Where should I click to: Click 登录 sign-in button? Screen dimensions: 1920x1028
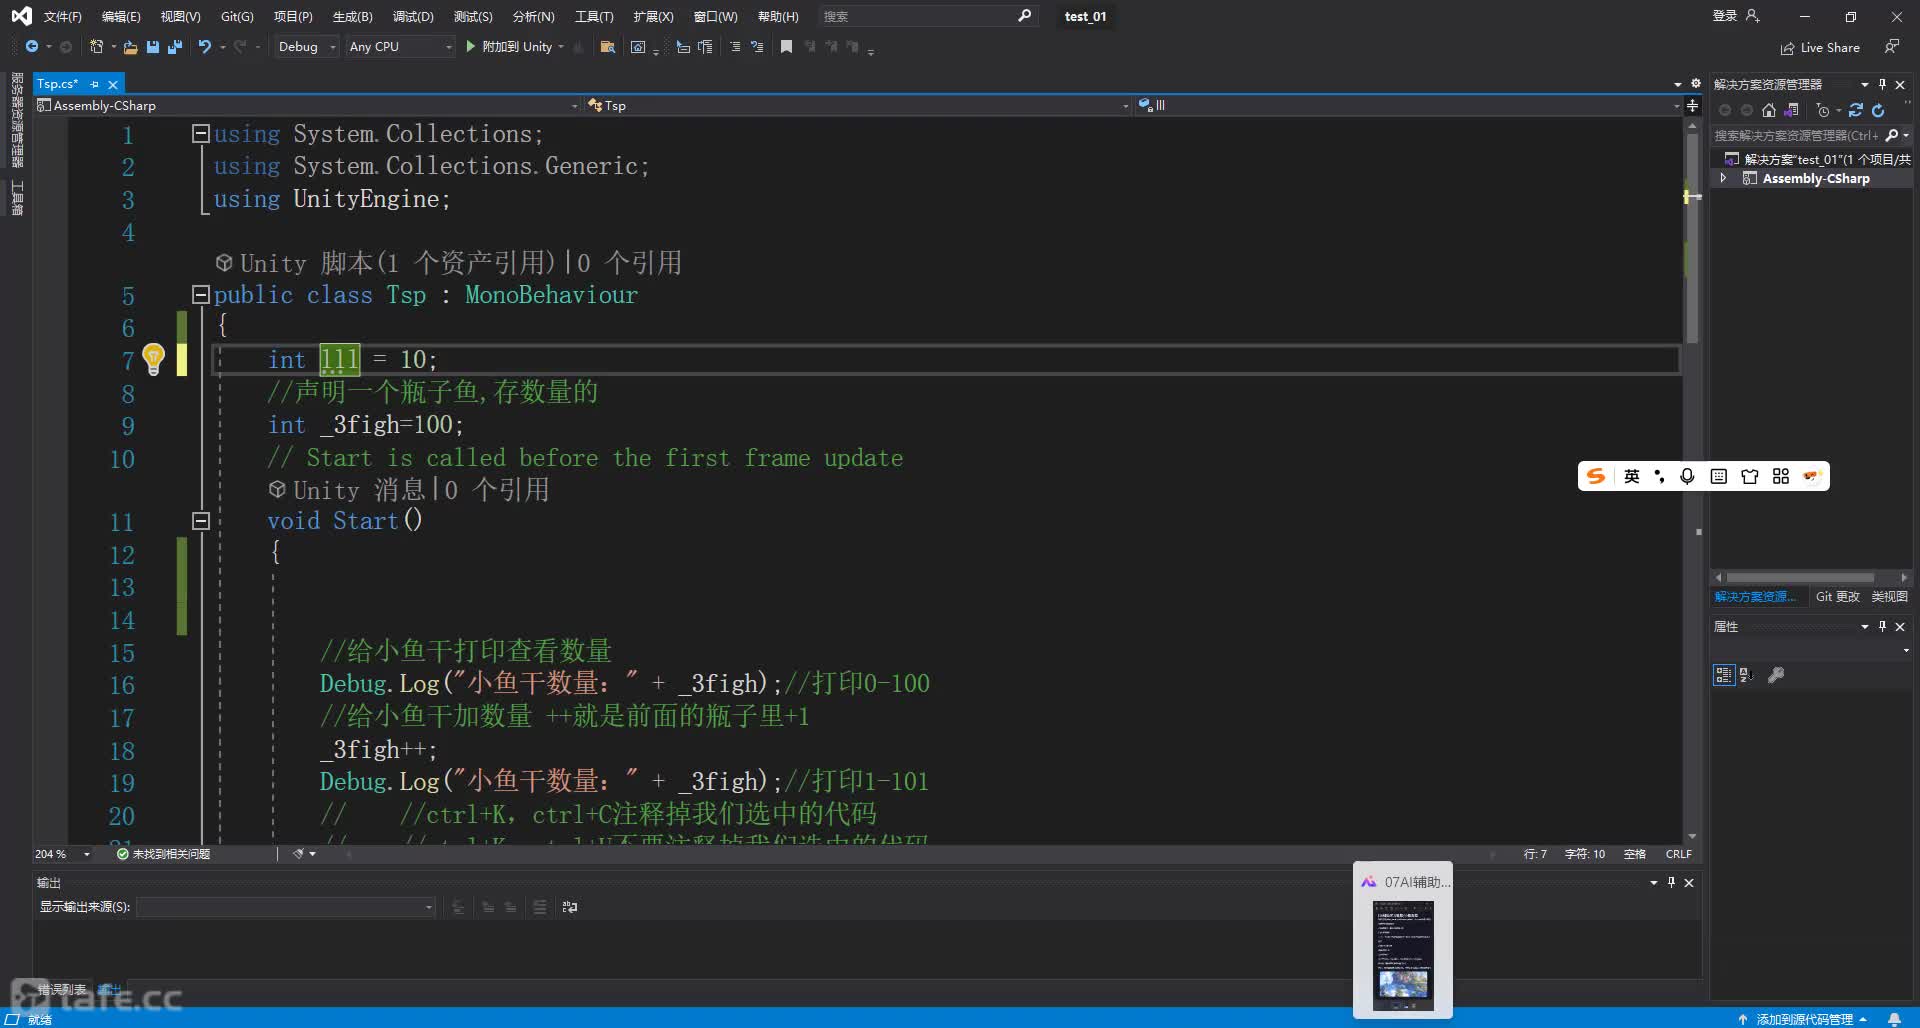coord(1735,16)
